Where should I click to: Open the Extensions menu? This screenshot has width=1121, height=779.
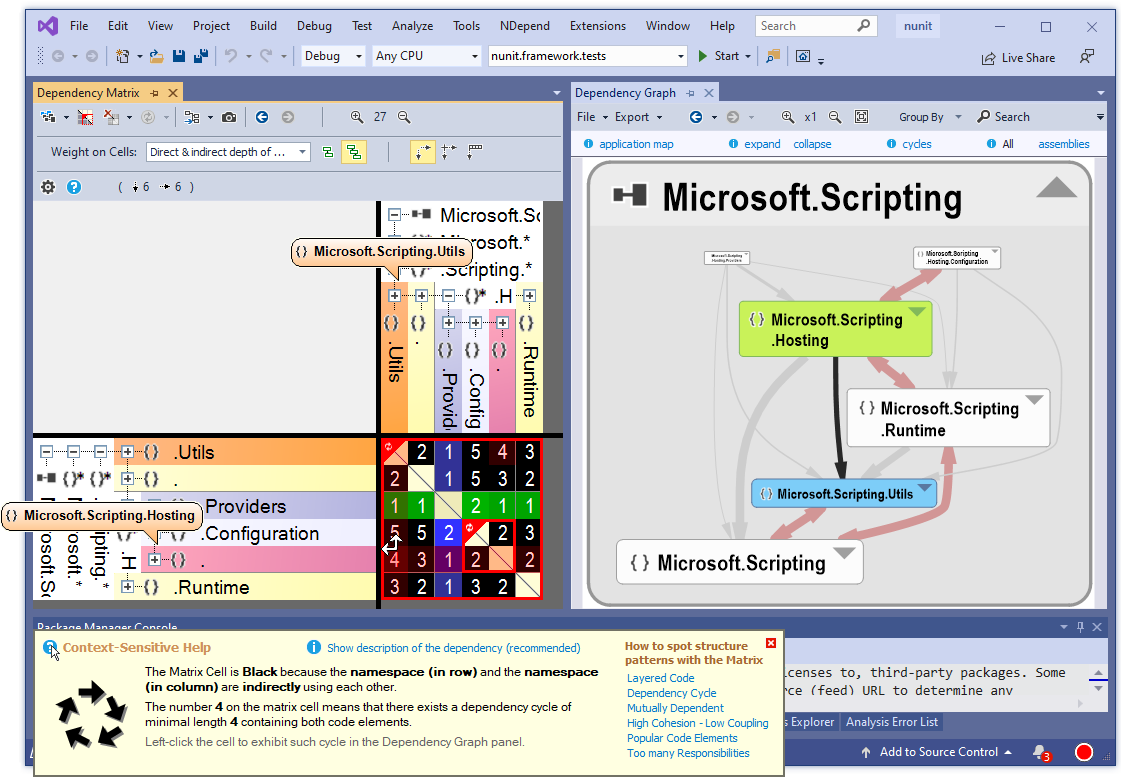pos(598,26)
